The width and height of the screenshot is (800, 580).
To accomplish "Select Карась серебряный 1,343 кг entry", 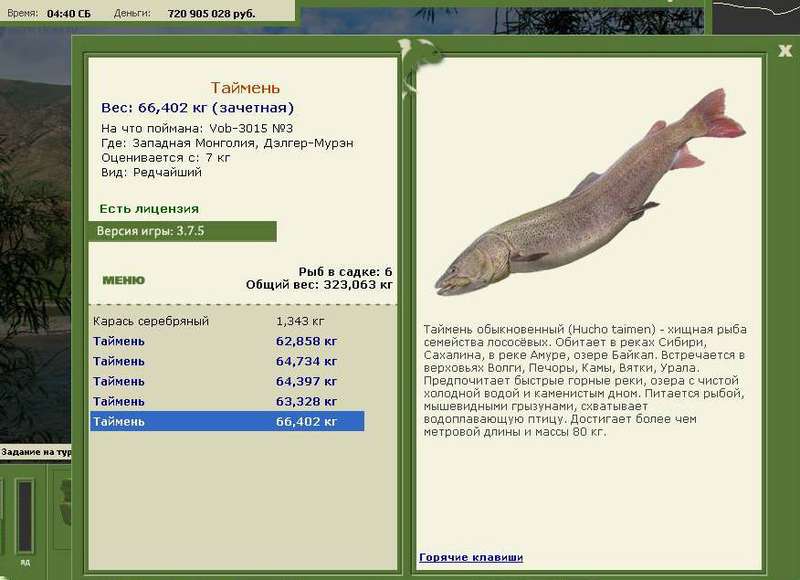I will 227,321.
